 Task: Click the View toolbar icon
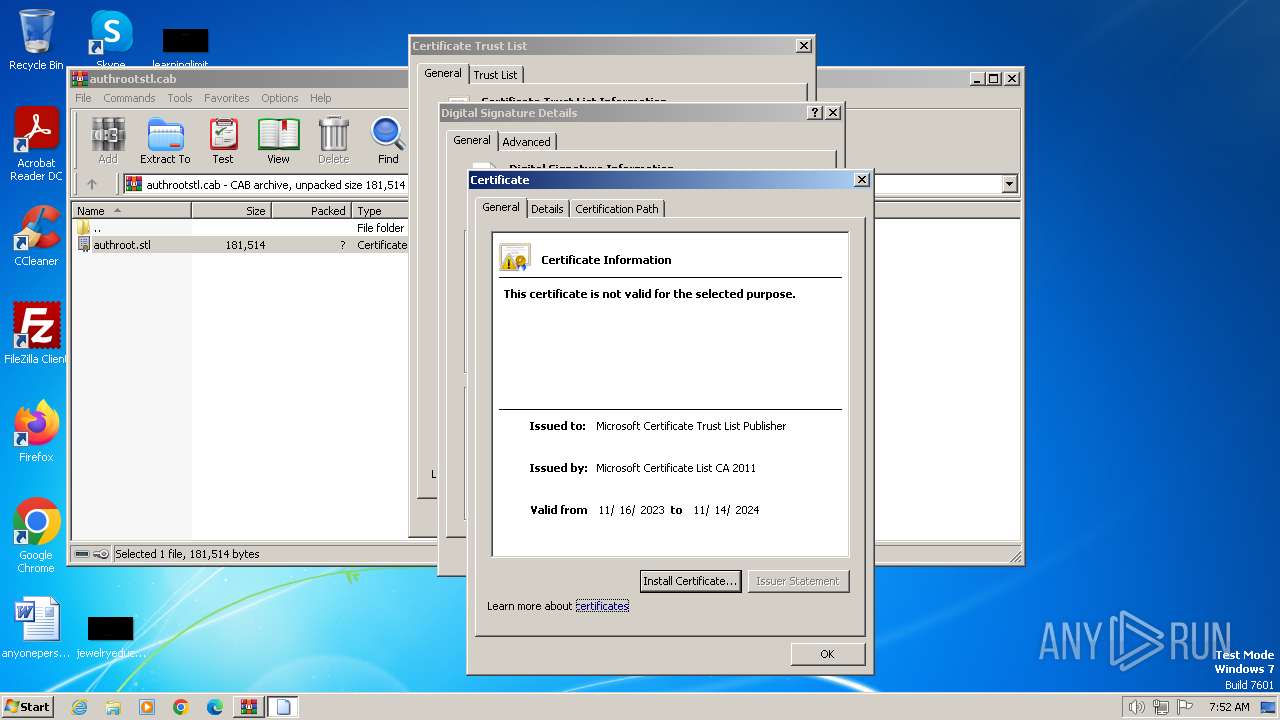coord(278,141)
